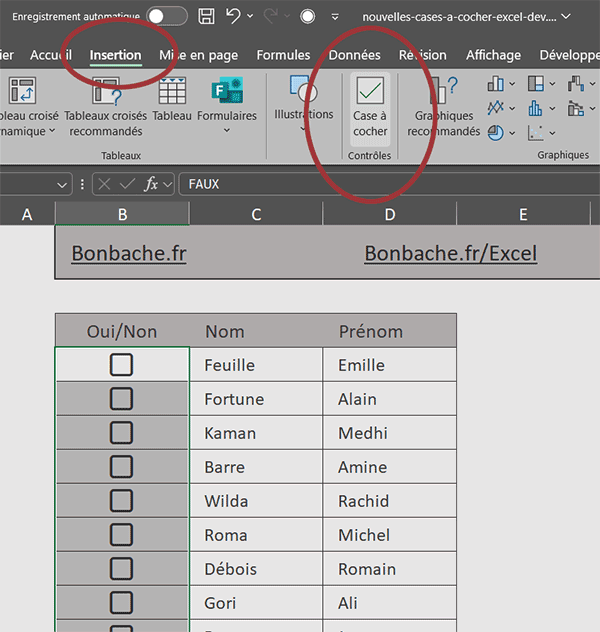The width and height of the screenshot is (600, 632).
Task: Open the Name Box dropdown
Action: coord(62,185)
